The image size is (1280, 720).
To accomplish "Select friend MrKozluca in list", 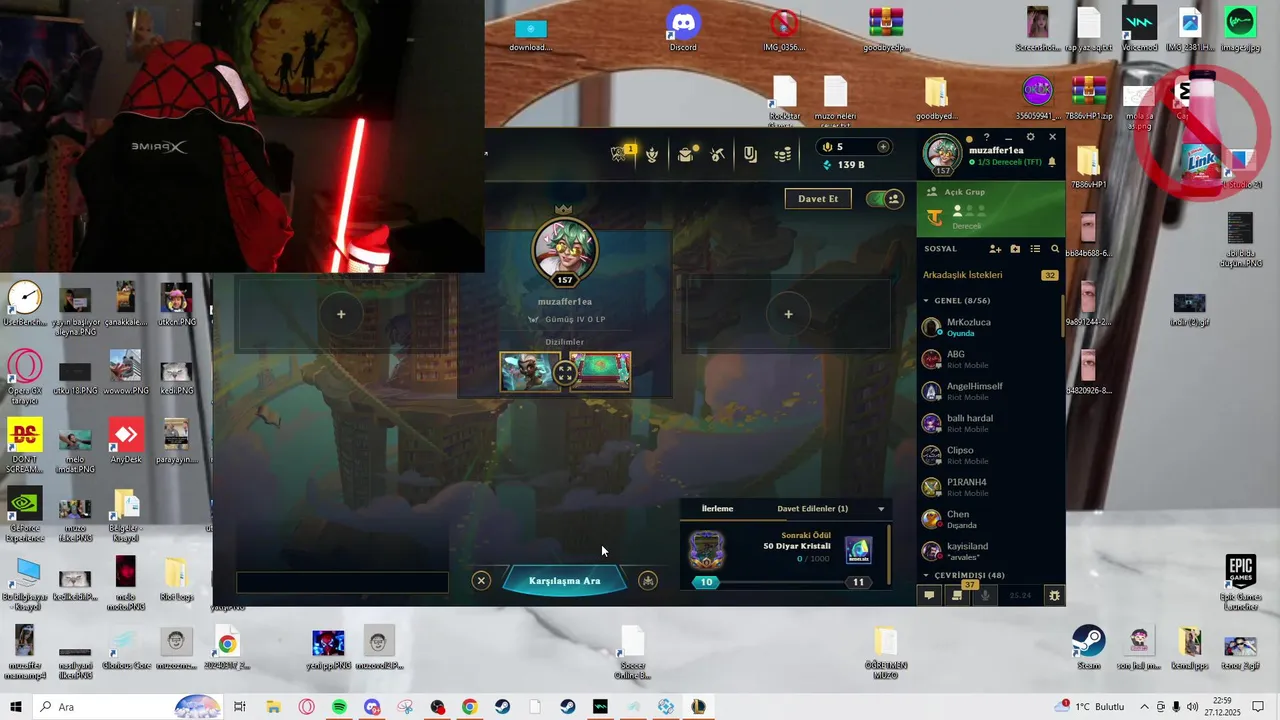I will (x=989, y=327).
